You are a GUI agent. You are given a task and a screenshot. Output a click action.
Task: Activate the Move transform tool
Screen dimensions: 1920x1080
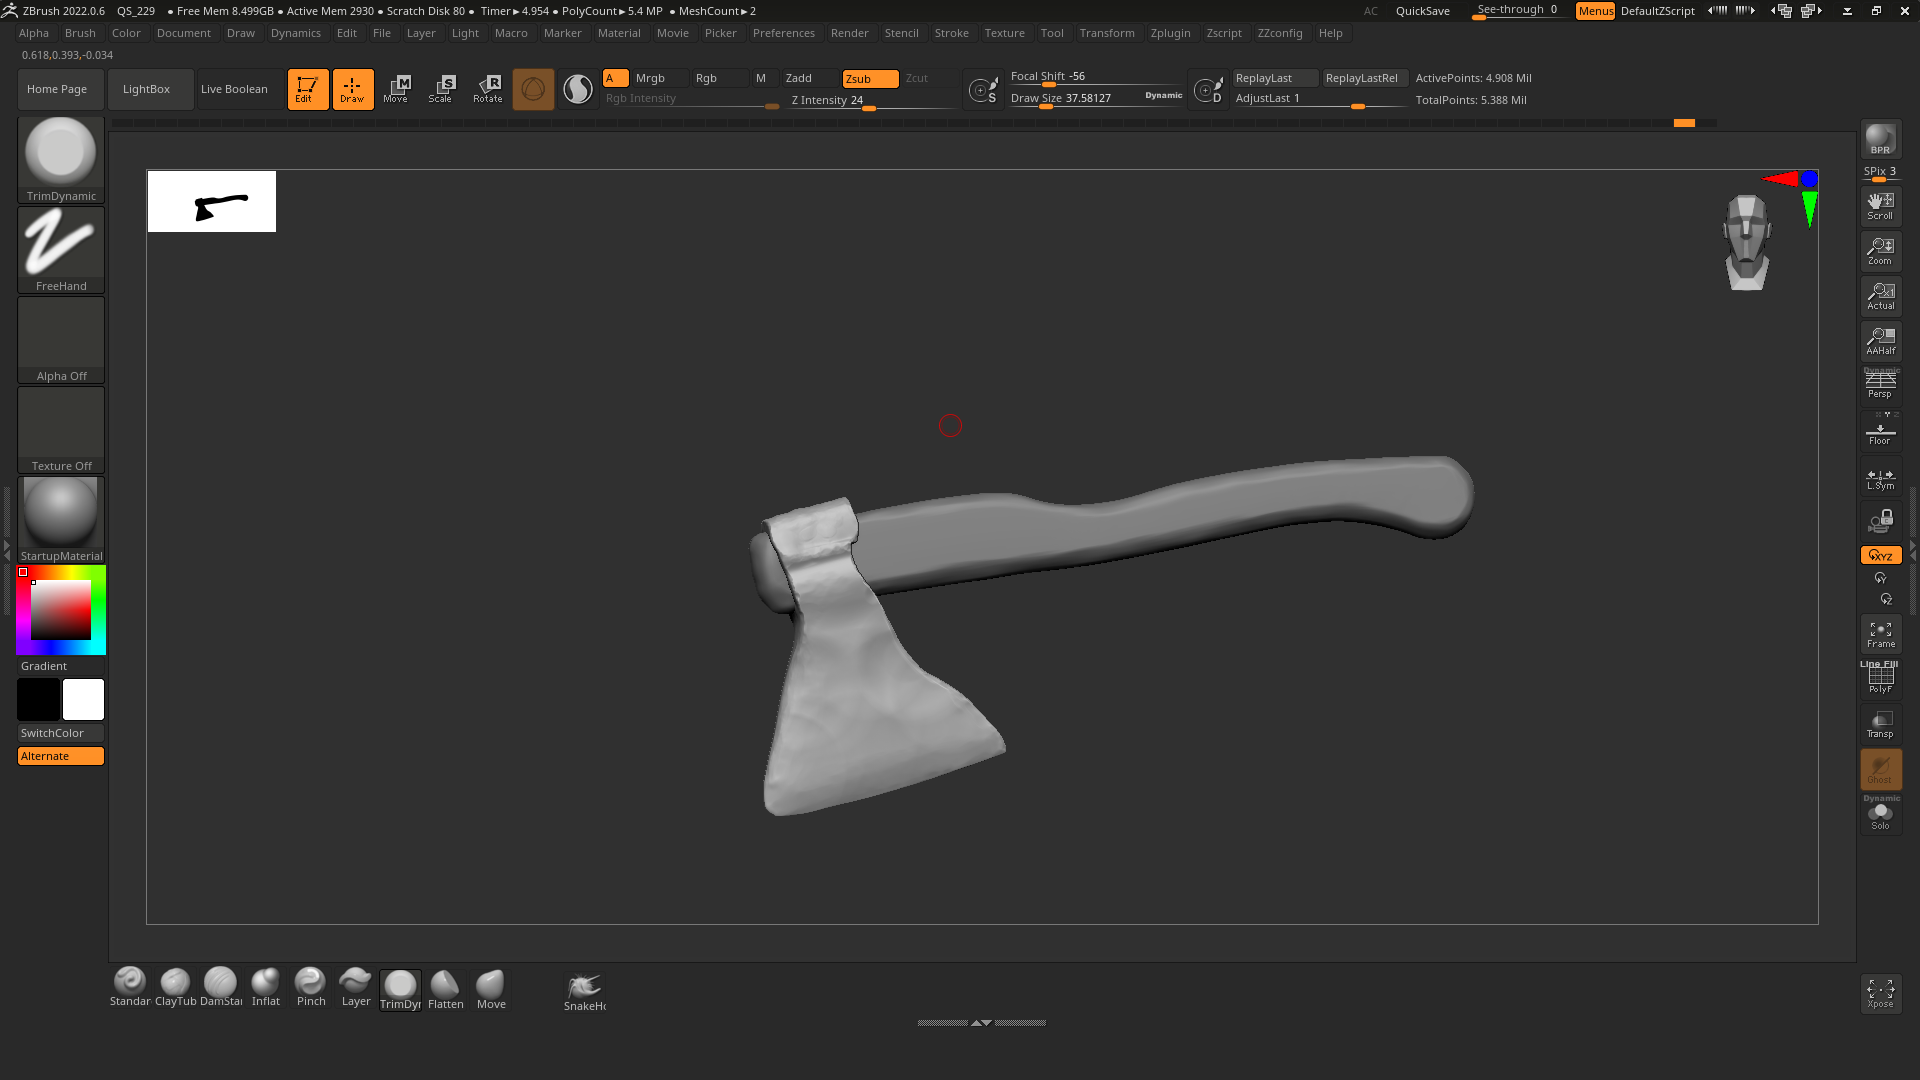pyautogui.click(x=397, y=89)
